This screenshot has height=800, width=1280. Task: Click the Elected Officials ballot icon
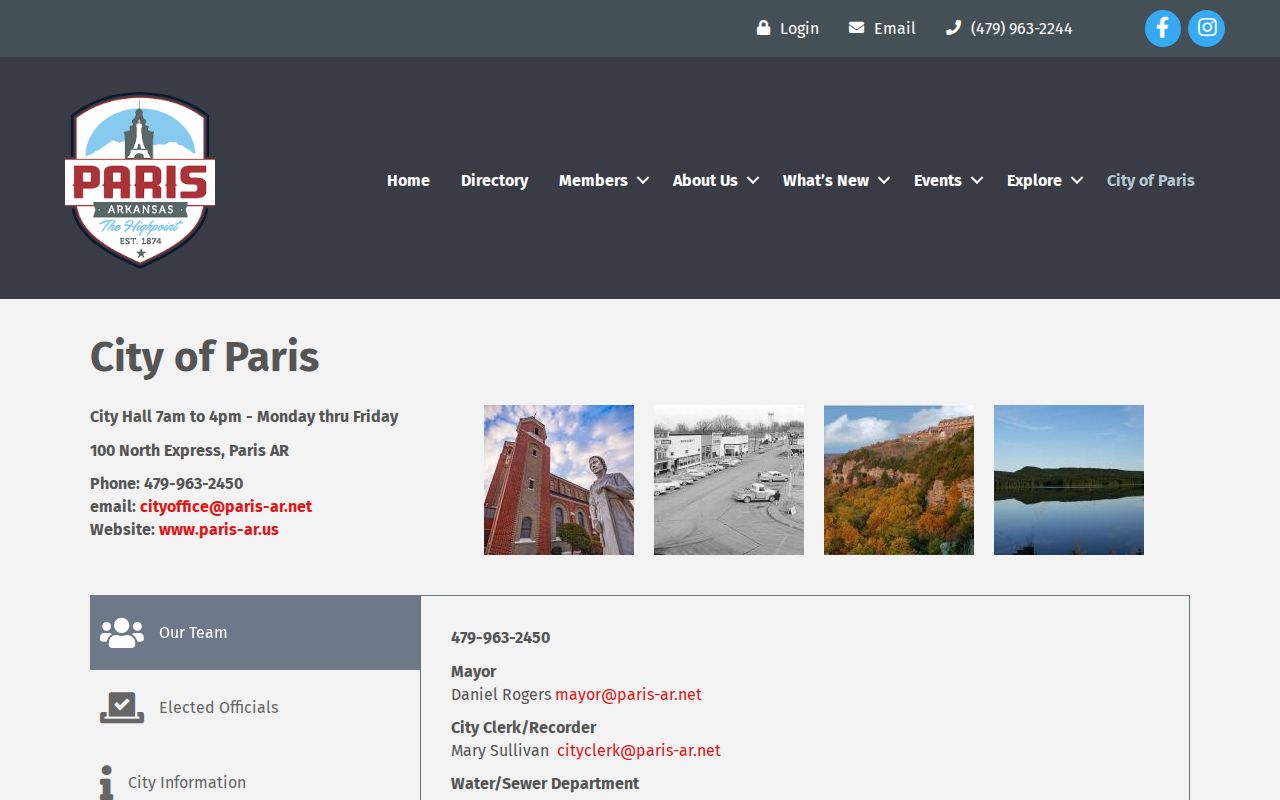[x=122, y=707]
